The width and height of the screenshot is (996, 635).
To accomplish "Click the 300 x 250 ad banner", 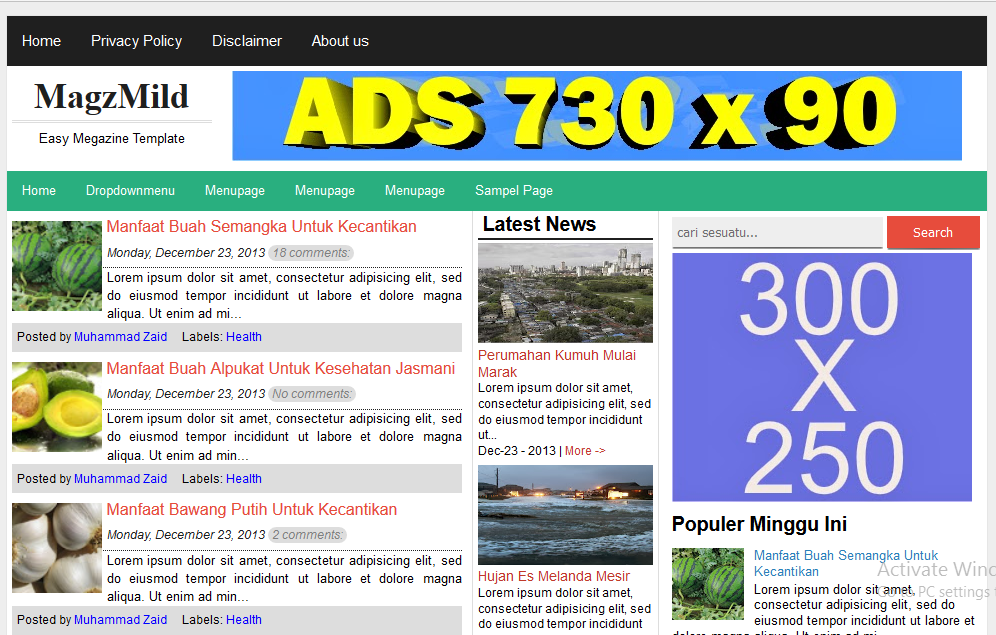I will 822,377.
